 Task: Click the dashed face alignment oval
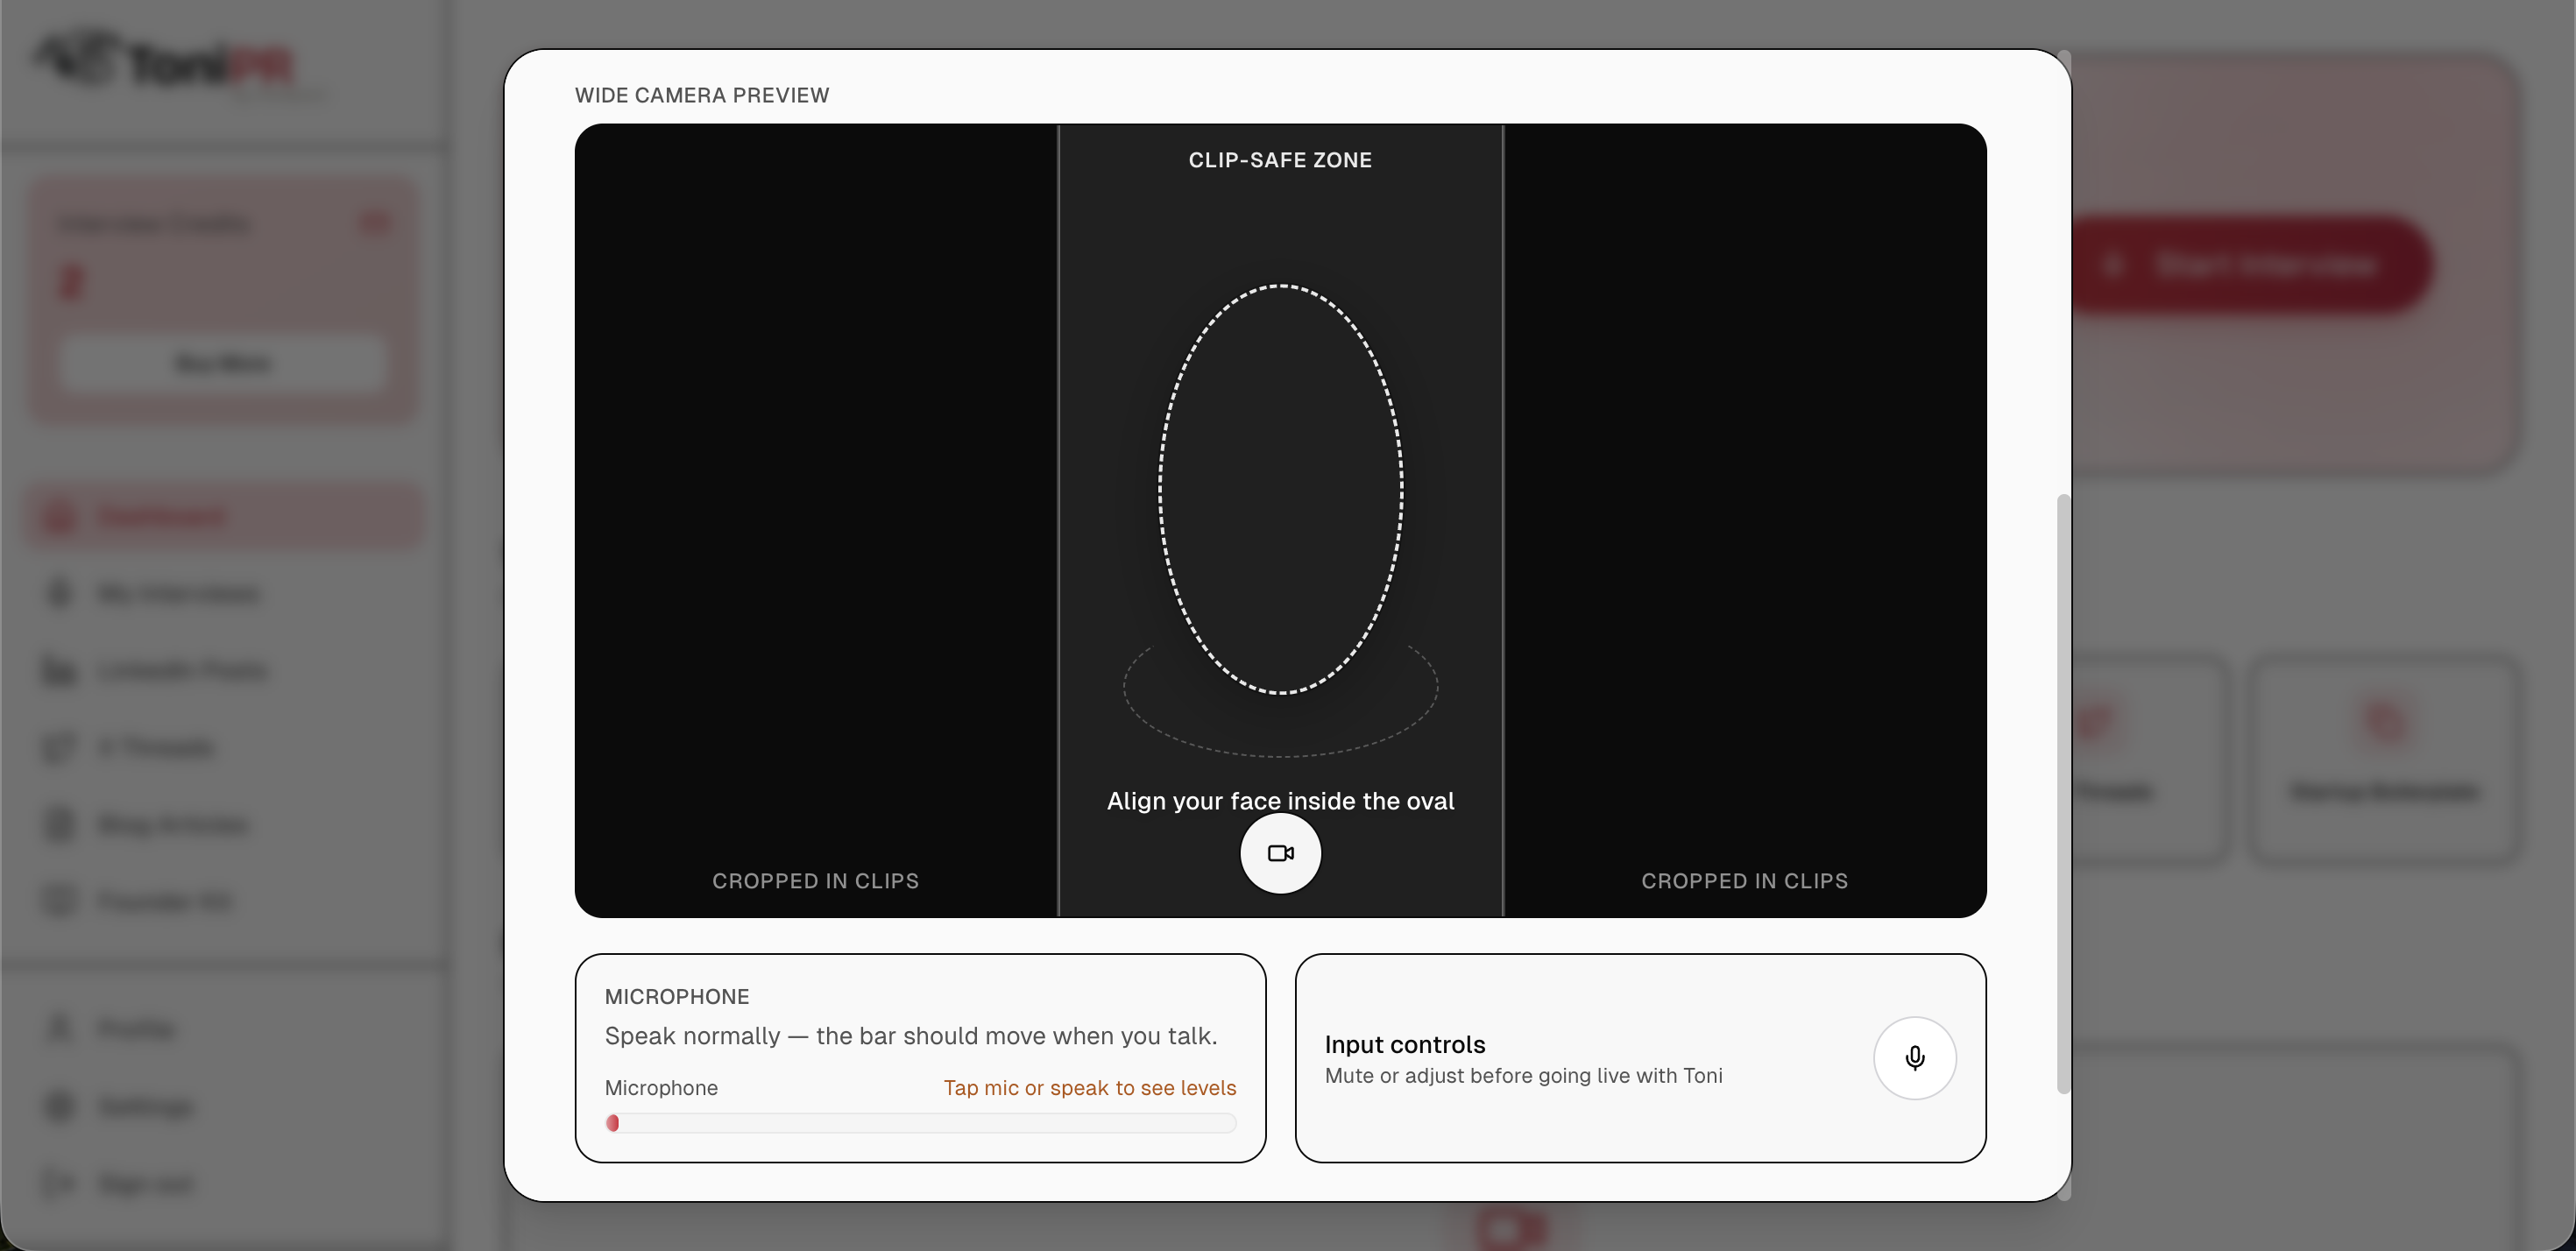pyautogui.click(x=1280, y=489)
